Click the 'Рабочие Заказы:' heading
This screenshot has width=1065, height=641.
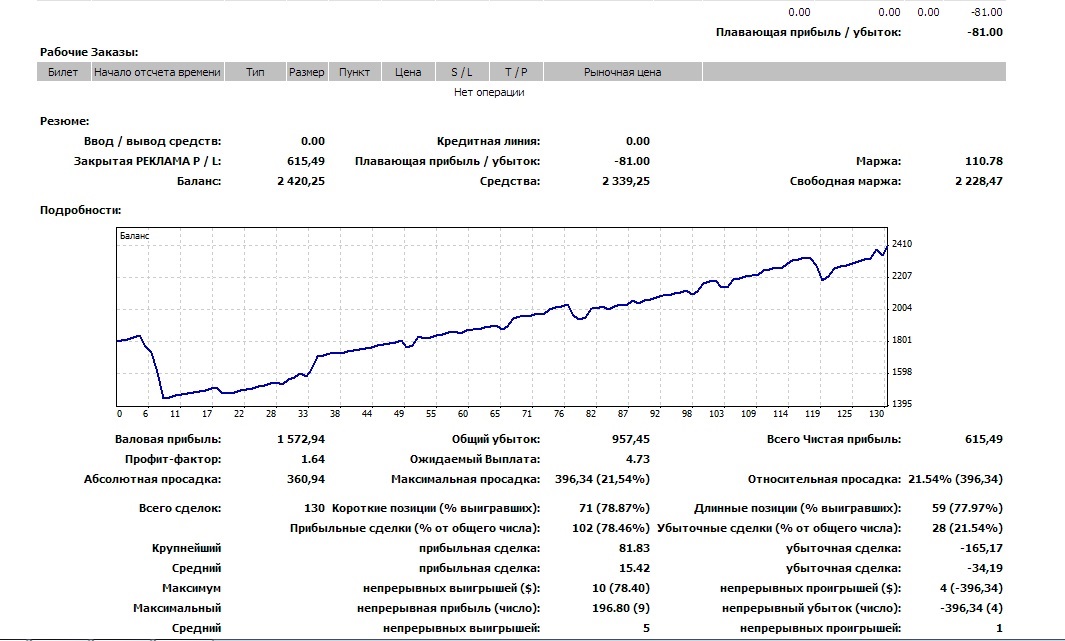pyautogui.click(x=89, y=52)
